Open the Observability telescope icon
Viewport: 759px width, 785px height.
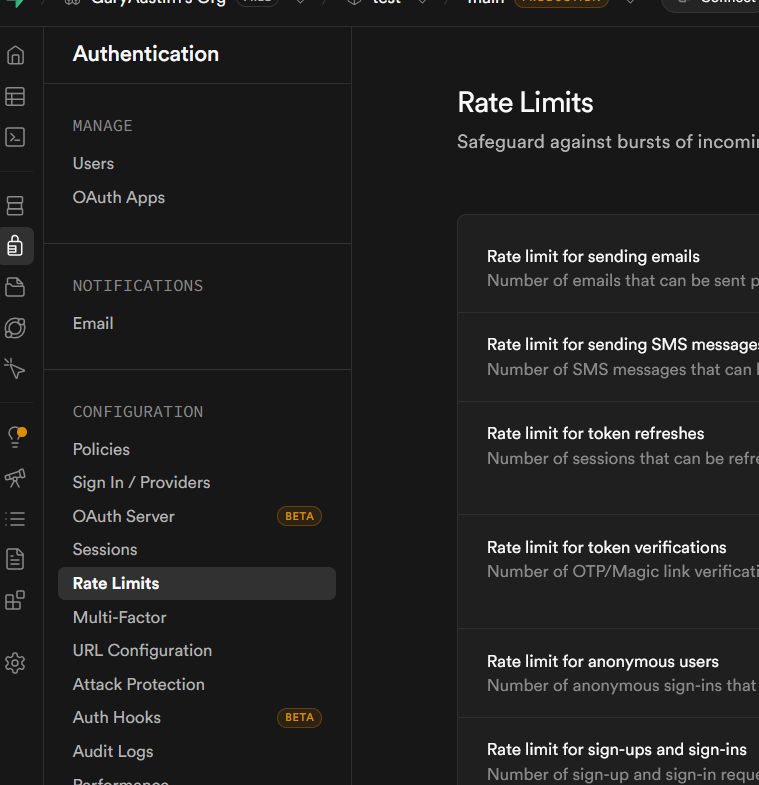point(15,478)
